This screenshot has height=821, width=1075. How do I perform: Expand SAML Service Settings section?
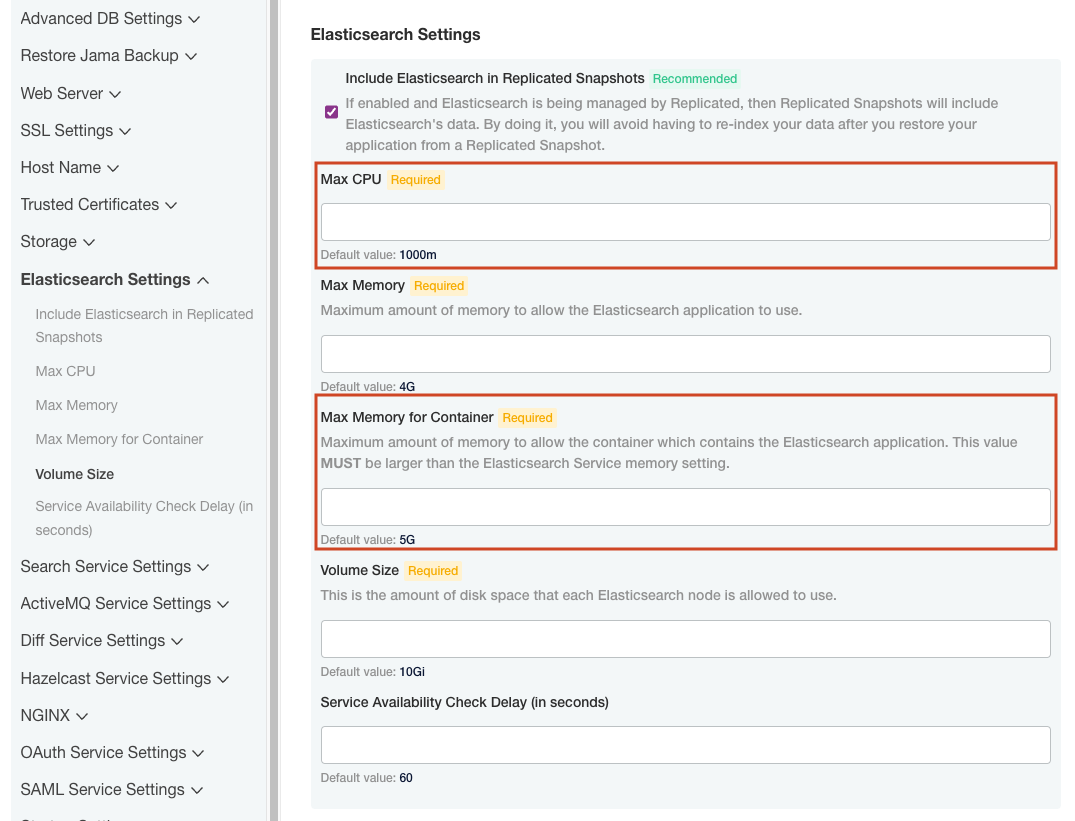pyautogui.click(x=112, y=789)
